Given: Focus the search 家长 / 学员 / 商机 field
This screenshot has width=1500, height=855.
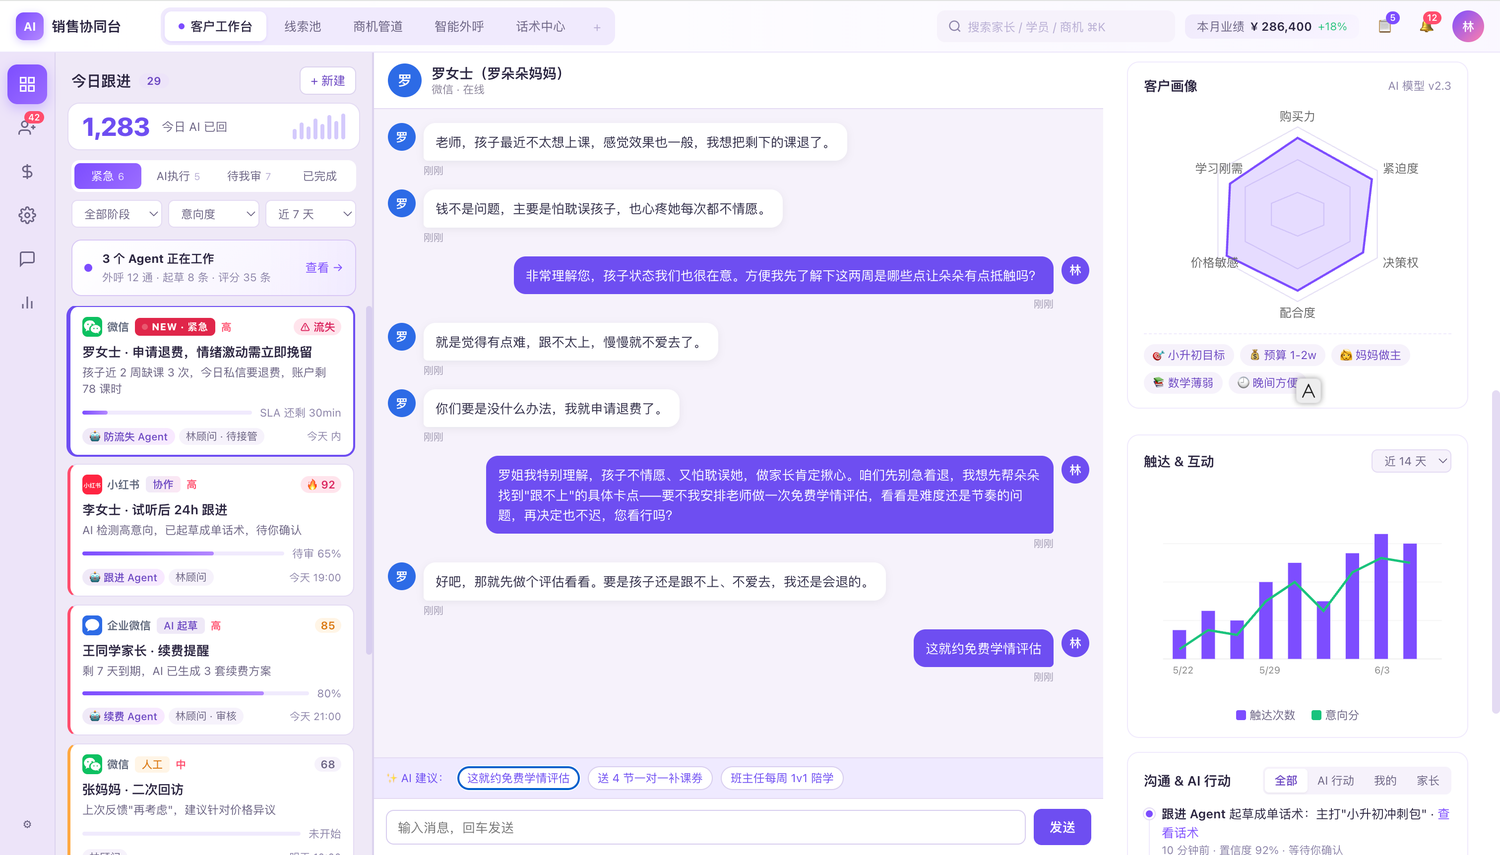Looking at the screenshot, I should pos(1056,27).
